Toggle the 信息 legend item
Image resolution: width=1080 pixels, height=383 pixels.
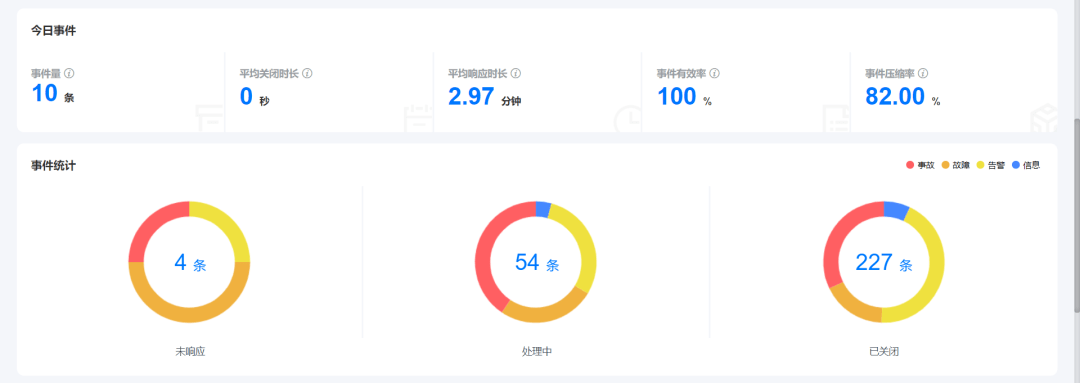(1026, 165)
